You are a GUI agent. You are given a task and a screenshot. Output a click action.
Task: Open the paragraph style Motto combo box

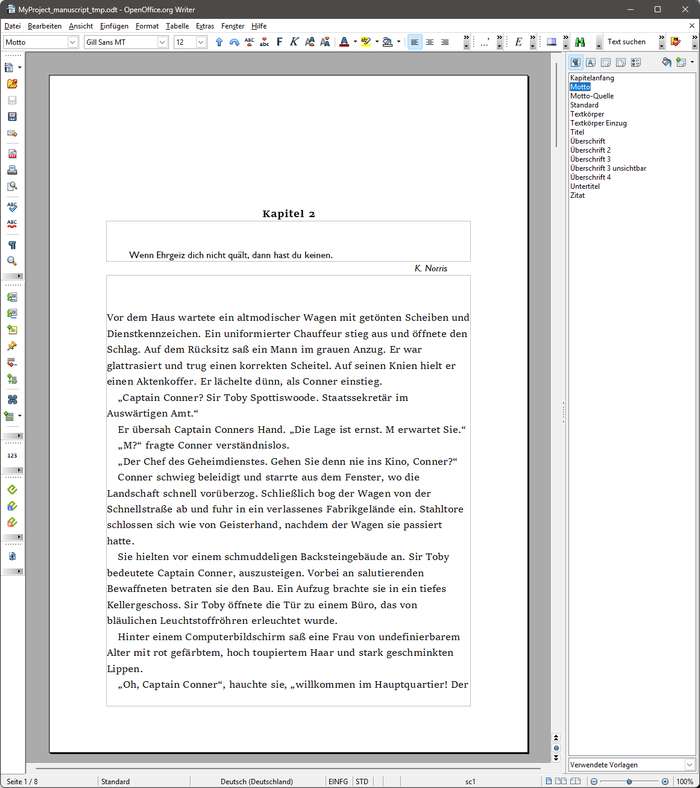click(x=73, y=42)
